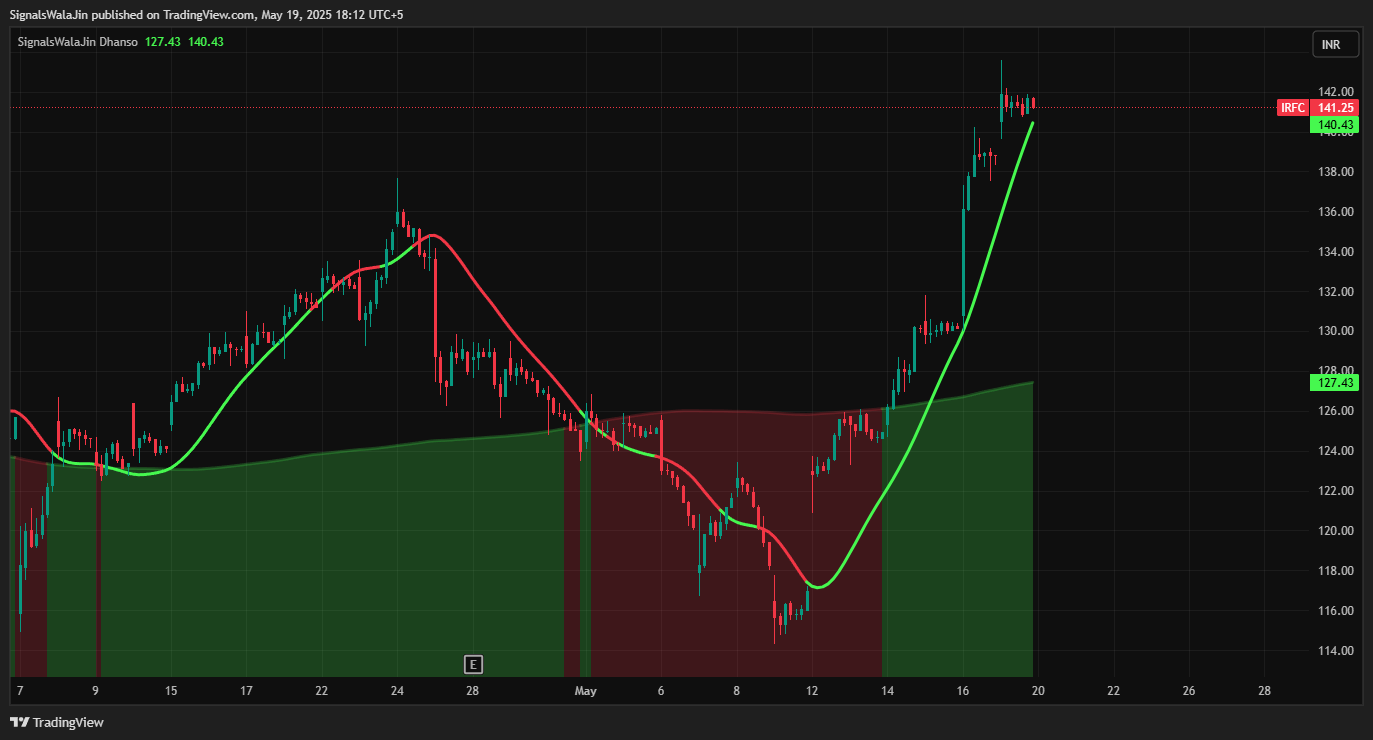Click the 122.00 price scale label
1373x740 pixels.
(x=1335, y=491)
